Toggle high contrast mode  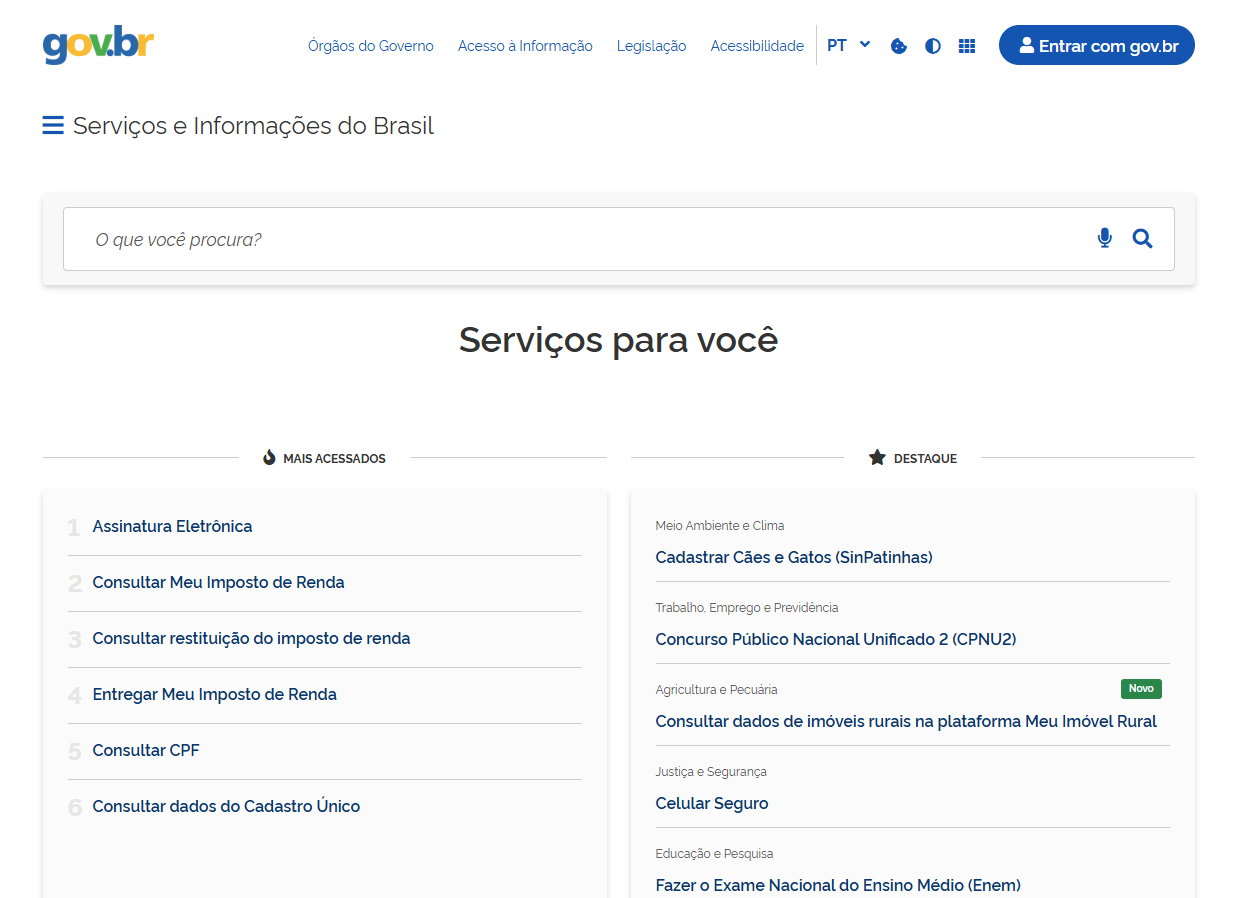(x=933, y=46)
